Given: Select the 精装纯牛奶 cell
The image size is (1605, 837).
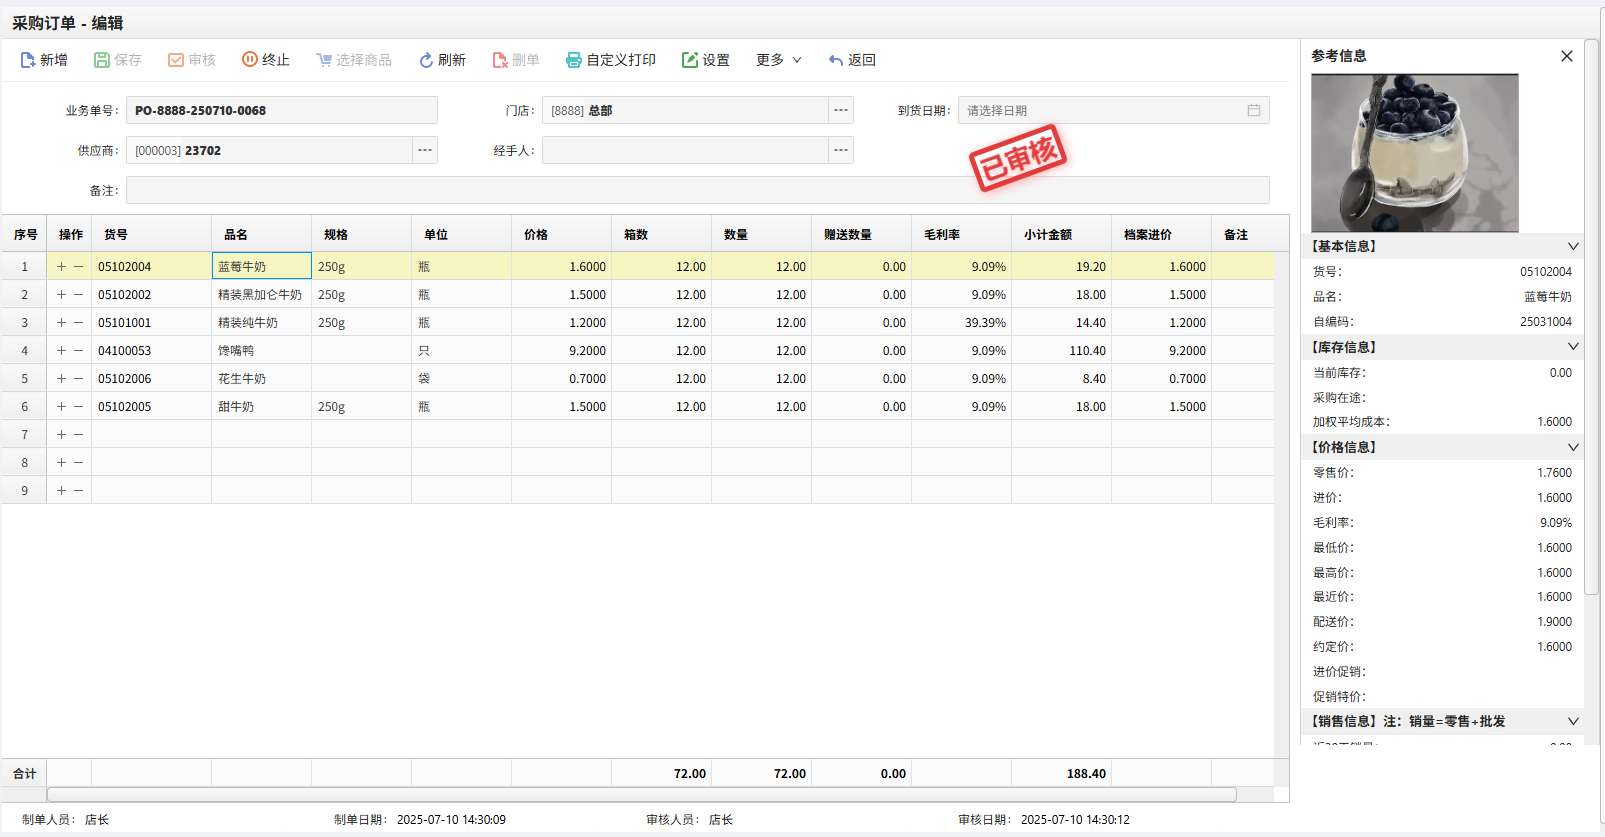Looking at the screenshot, I should point(262,323).
